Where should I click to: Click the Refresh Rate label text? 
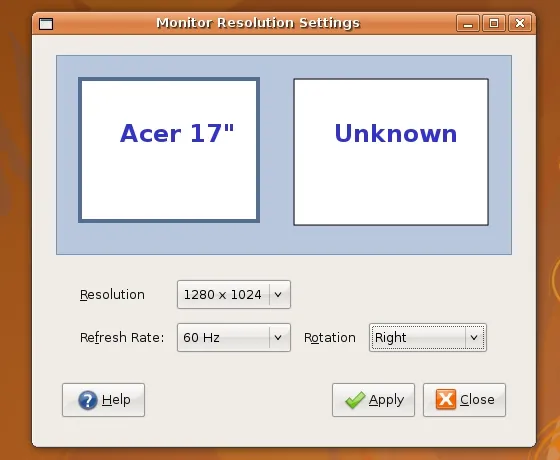coord(122,338)
